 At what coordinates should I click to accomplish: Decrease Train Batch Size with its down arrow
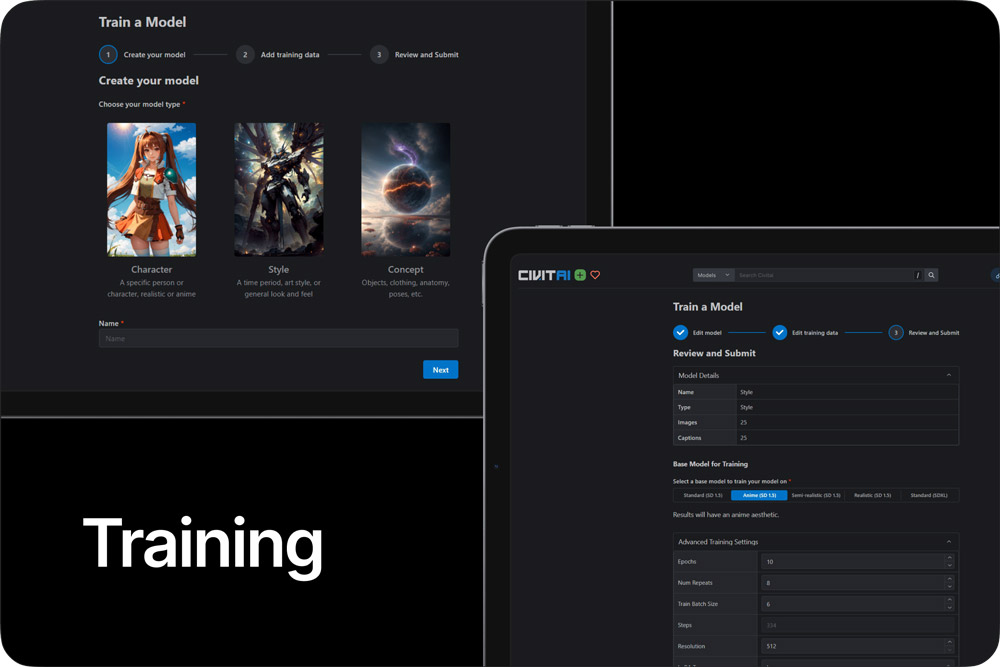coord(950,607)
